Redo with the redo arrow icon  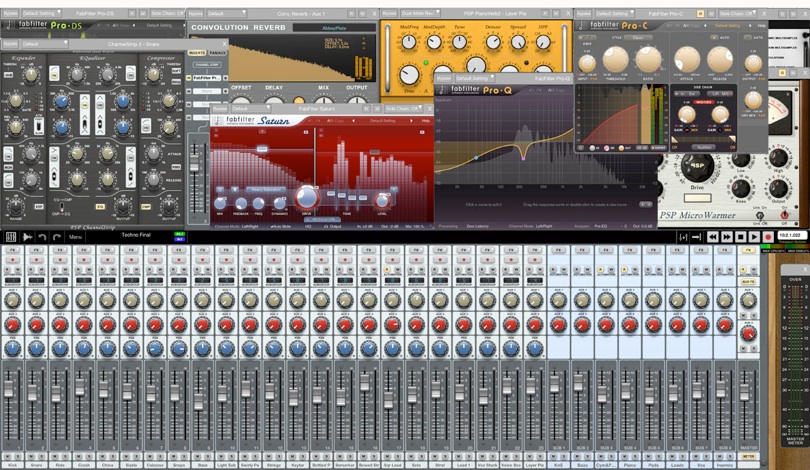pos(57,237)
